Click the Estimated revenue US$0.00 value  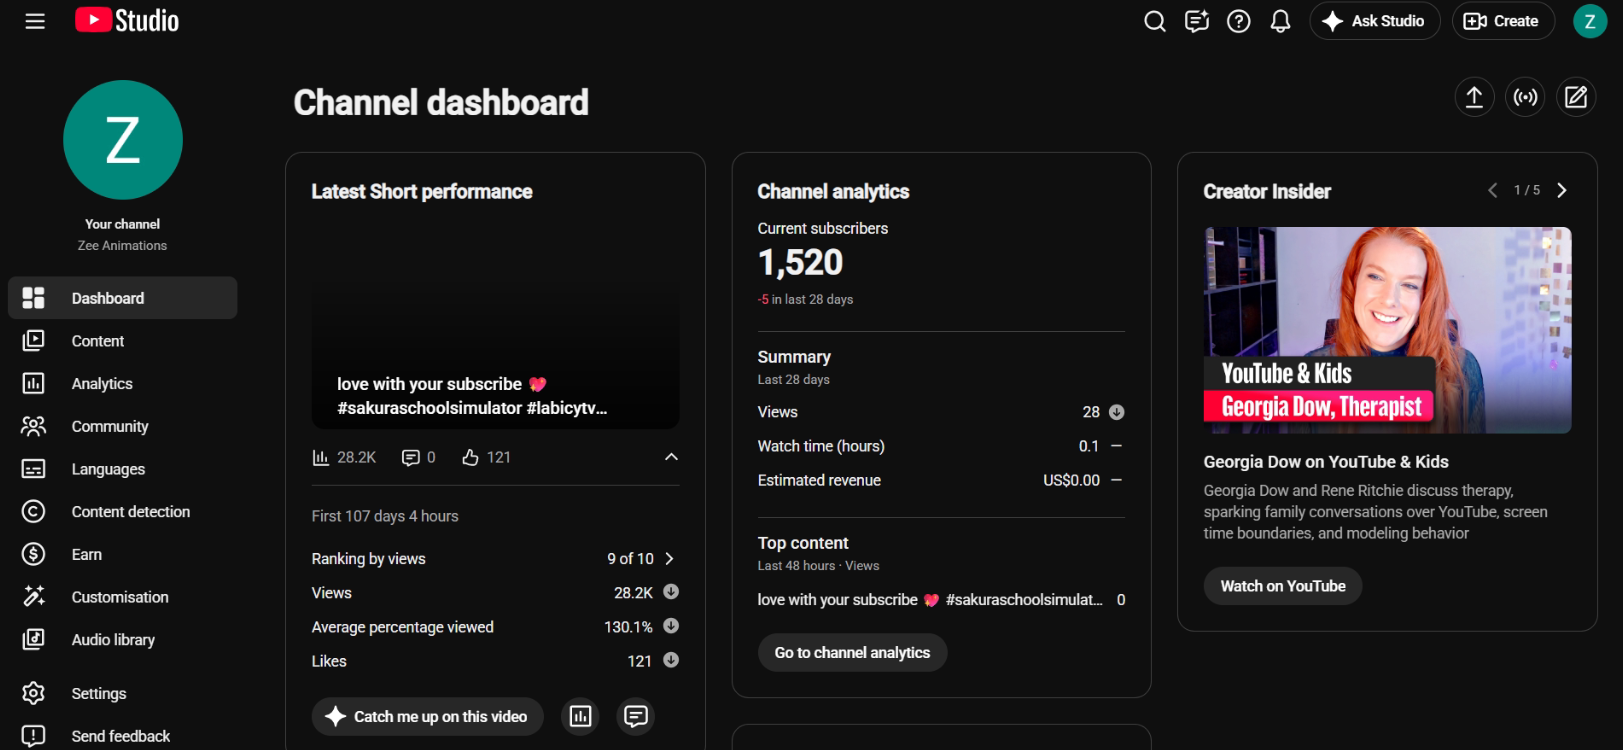[x=1071, y=480]
